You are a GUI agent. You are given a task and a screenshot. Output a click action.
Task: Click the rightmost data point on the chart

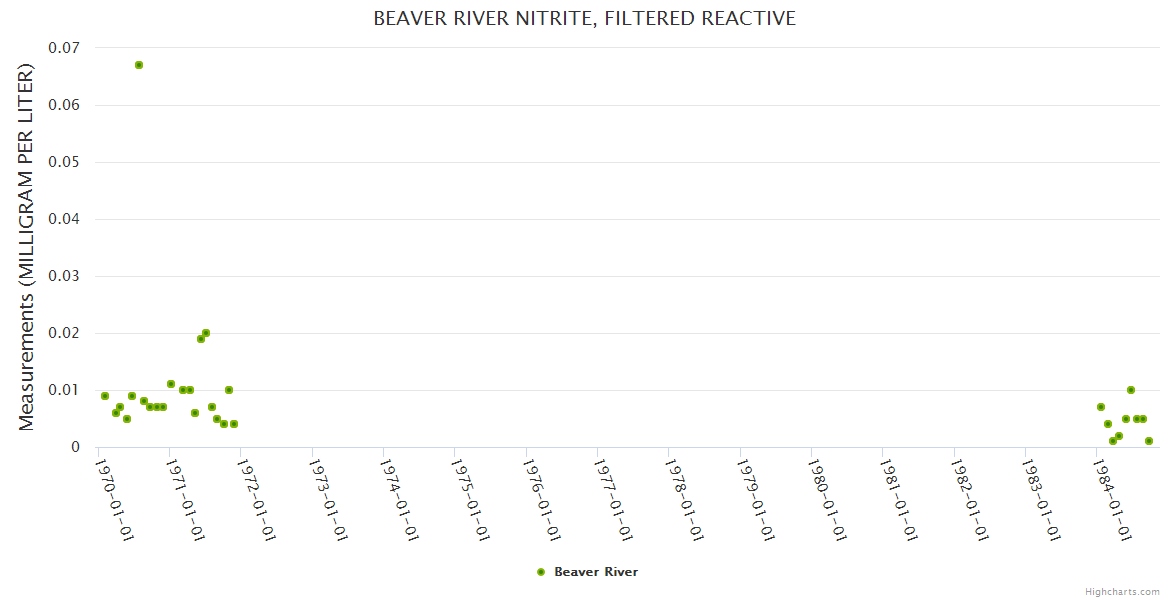[1149, 441]
